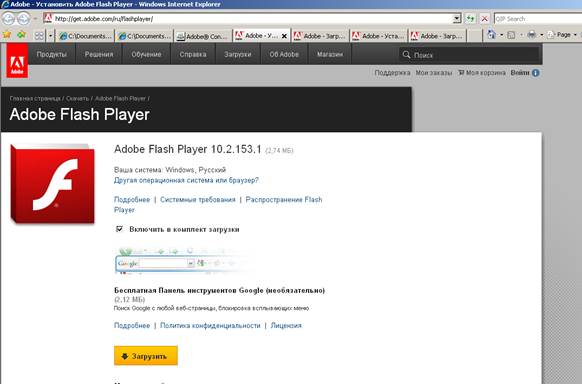Open the Обучение navigation menu
Viewport: 582px width, 384px height.
click(x=146, y=54)
